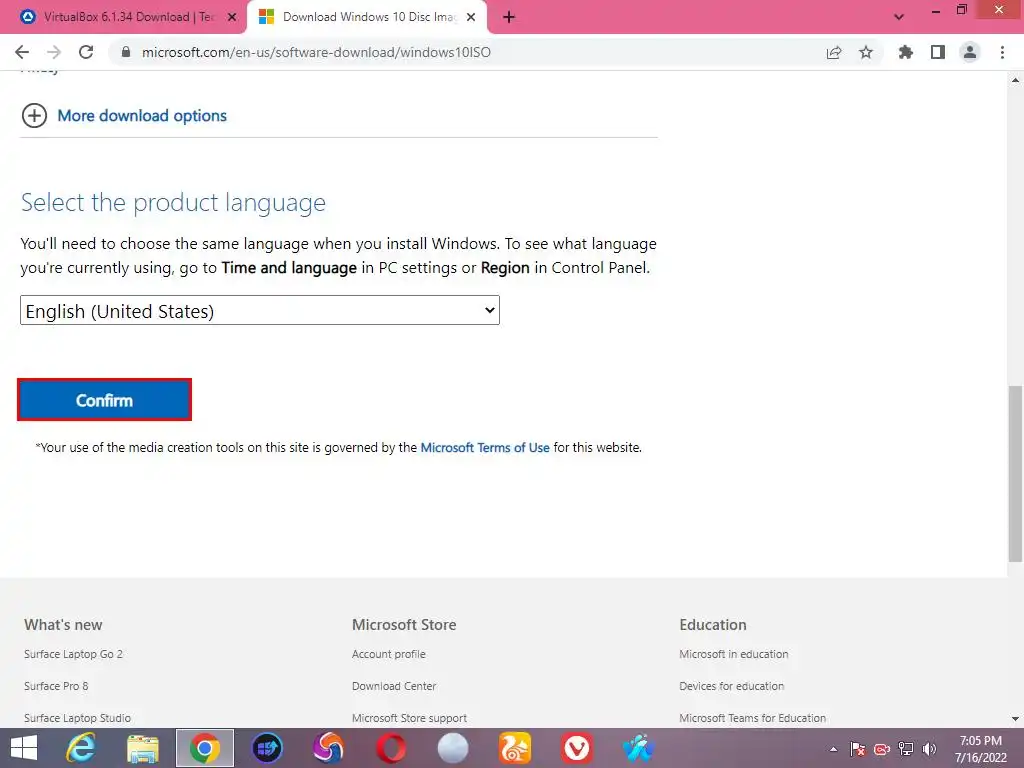Open Microsoft in education link
Image resolution: width=1024 pixels, height=768 pixels.
[x=733, y=654]
